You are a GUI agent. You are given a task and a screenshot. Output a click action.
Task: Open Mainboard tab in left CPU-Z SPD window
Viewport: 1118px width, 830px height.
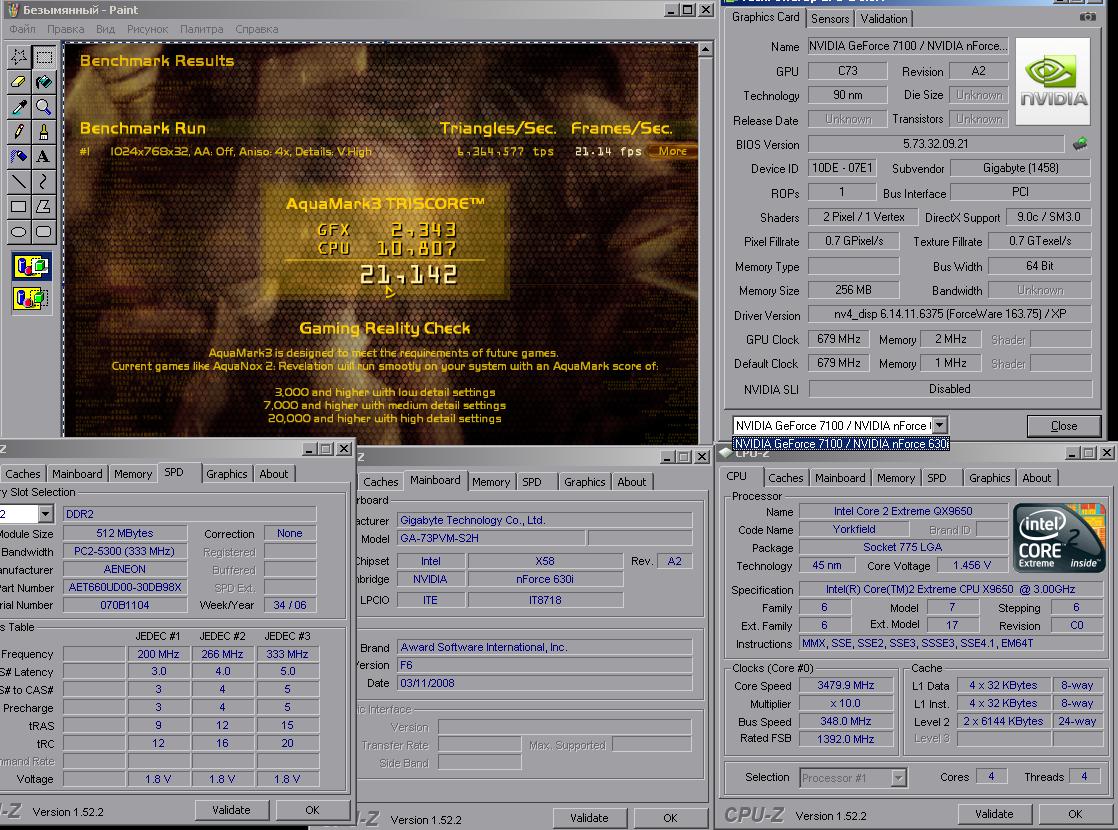click(x=77, y=473)
